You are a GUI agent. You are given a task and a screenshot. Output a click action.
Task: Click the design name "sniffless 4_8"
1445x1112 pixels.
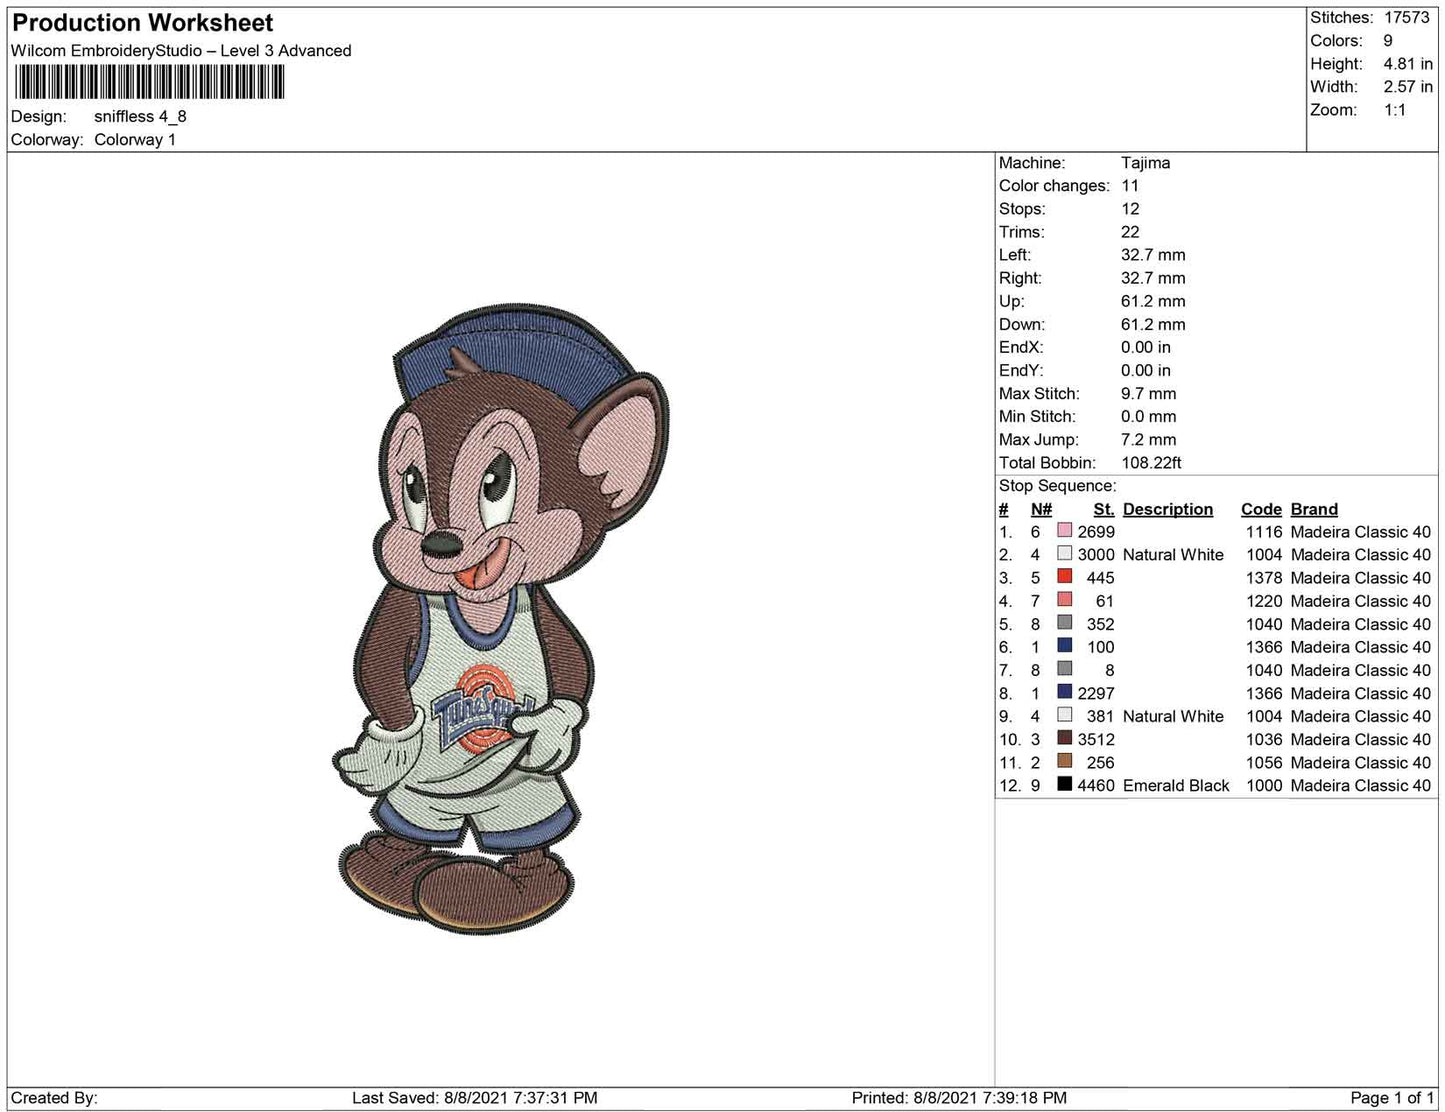[140, 116]
